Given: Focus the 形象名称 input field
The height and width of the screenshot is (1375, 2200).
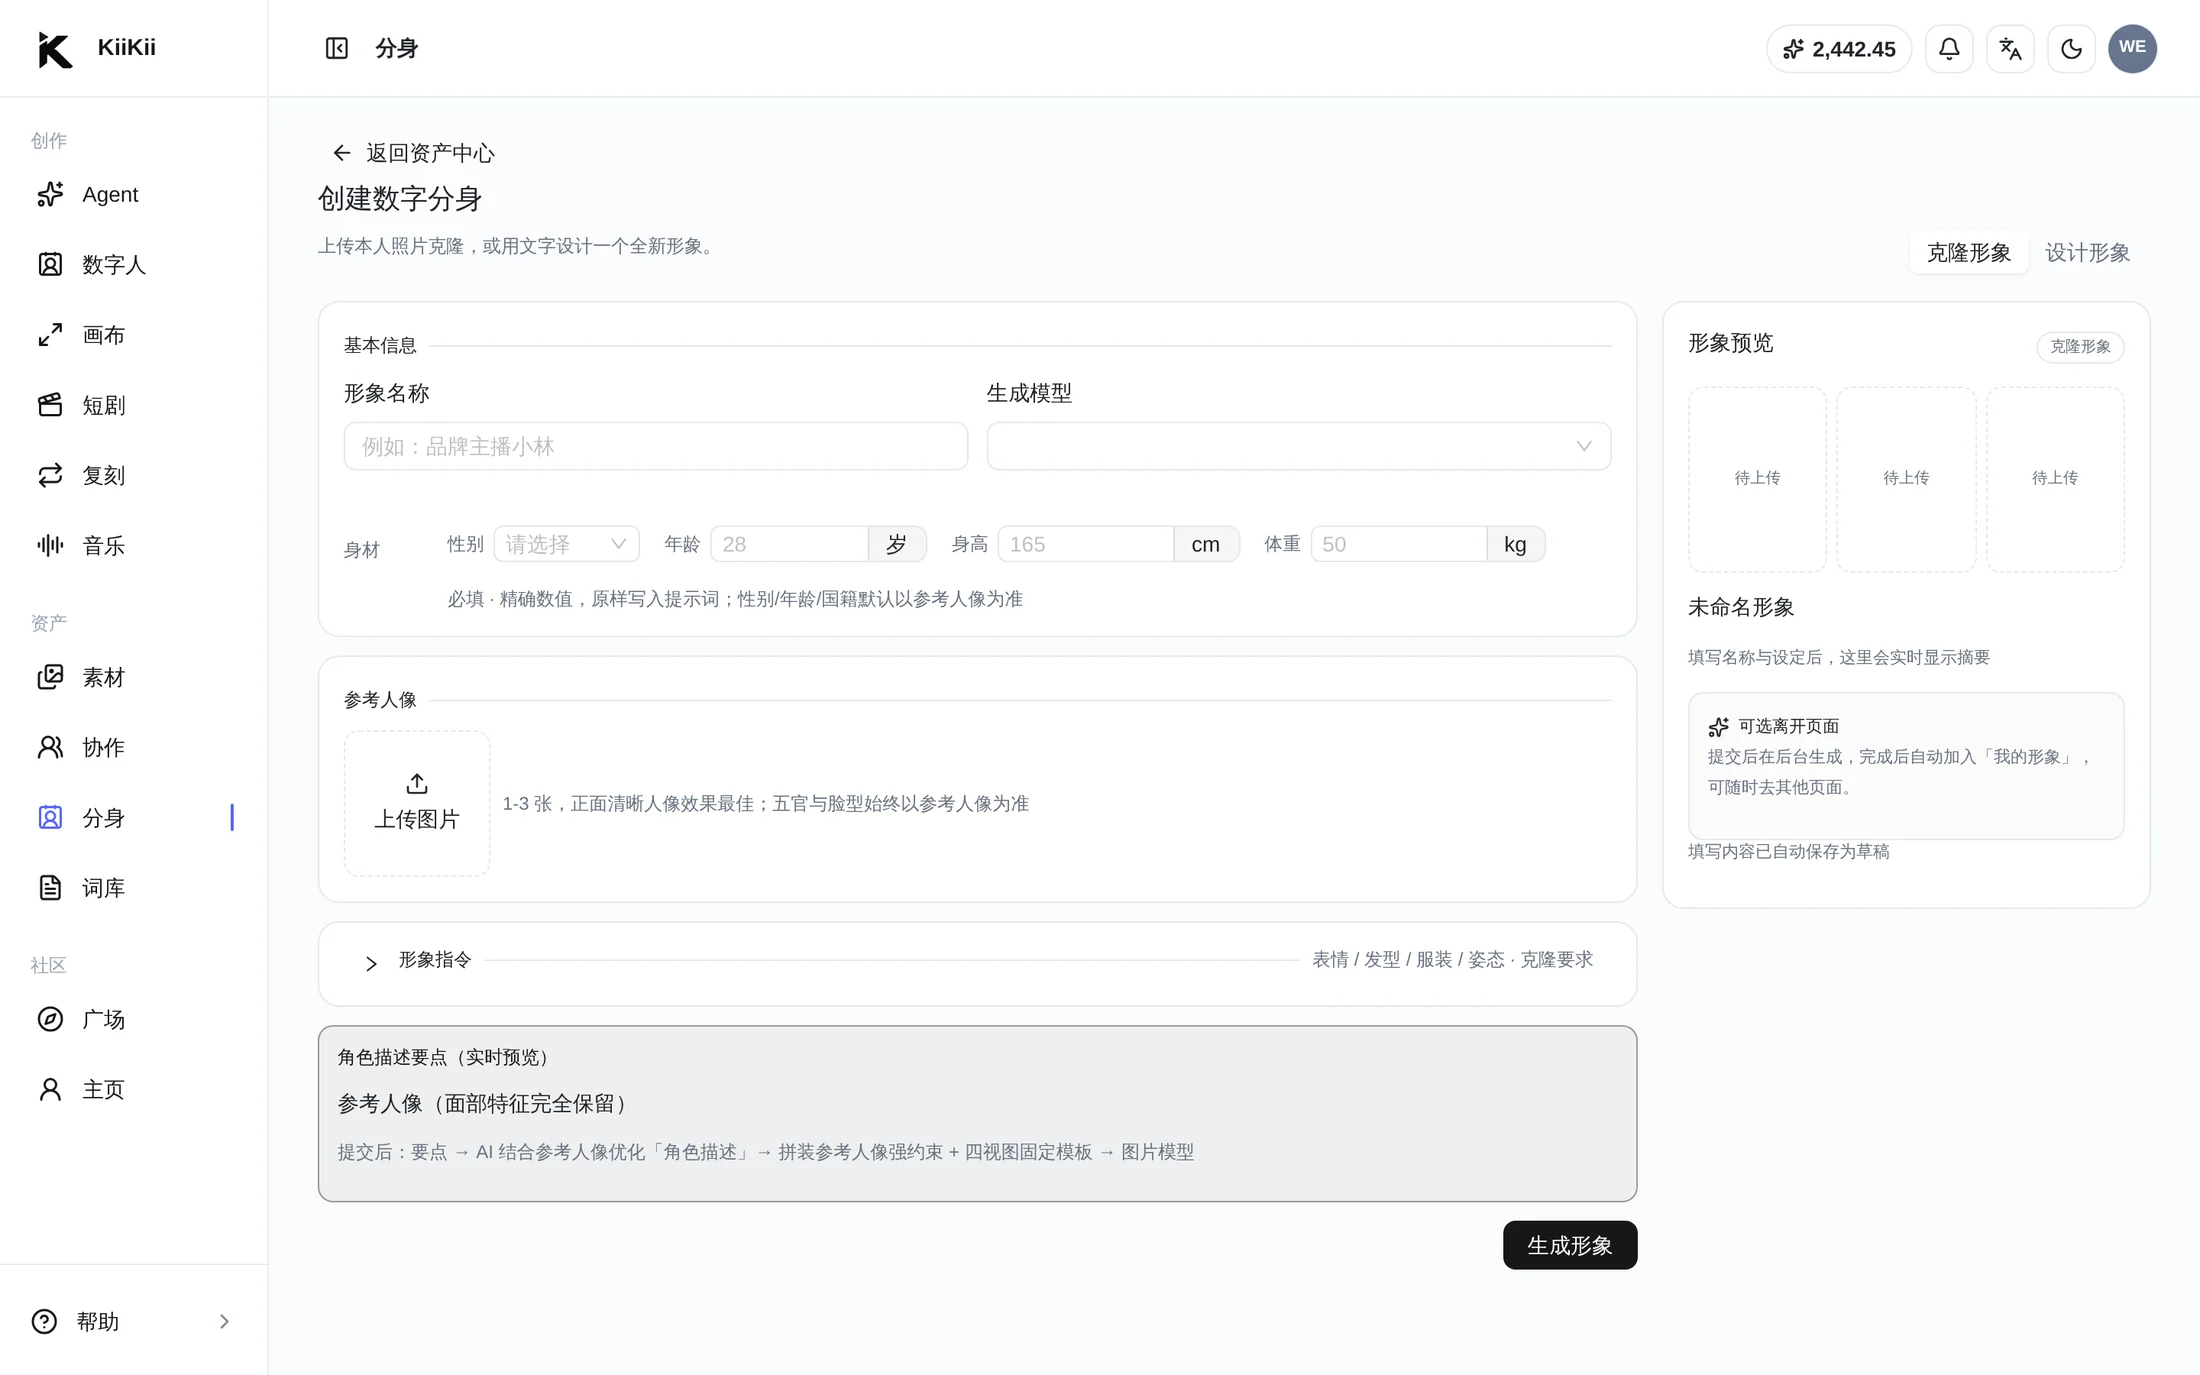Looking at the screenshot, I should [x=656, y=446].
